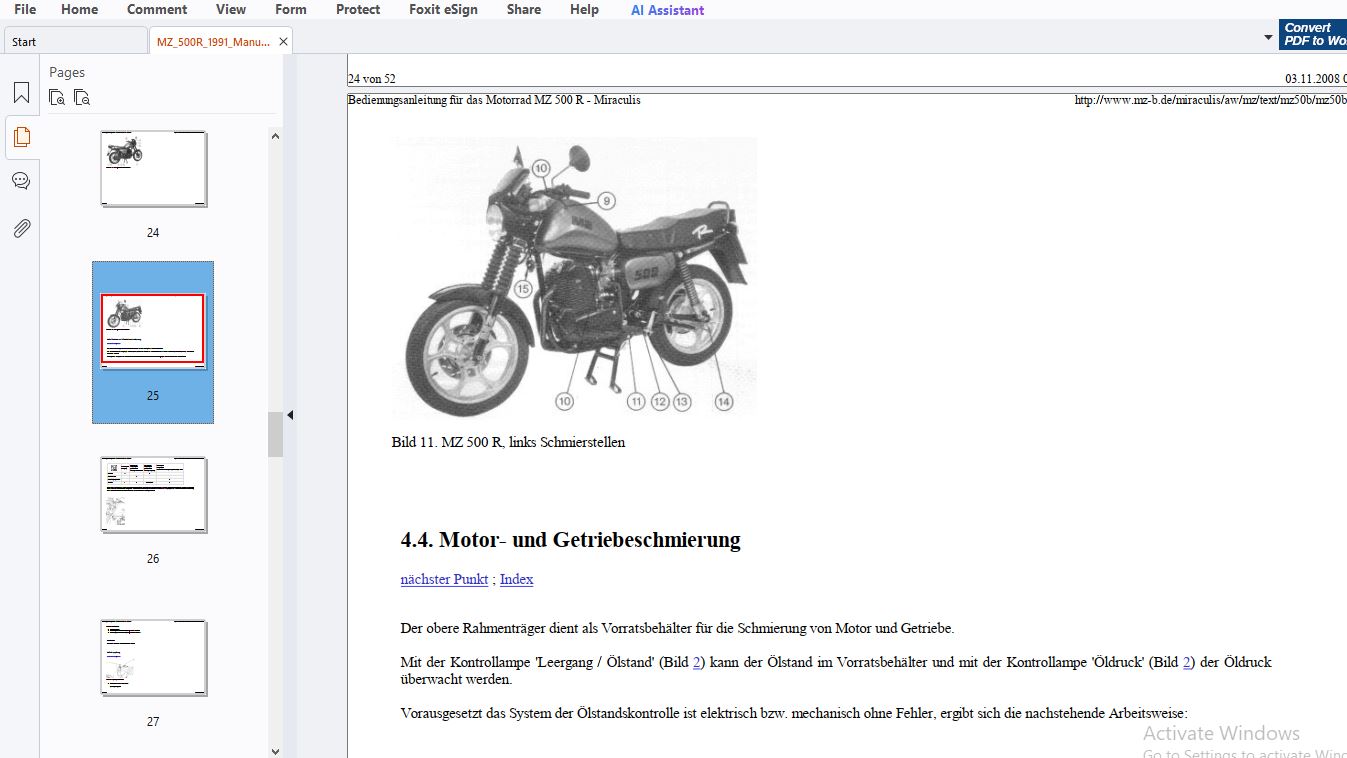Follow the 'Index' link

(x=516, y=579)
